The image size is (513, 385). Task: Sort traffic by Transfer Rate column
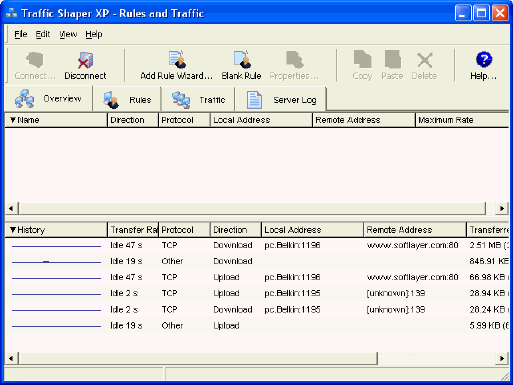[133, 230]
